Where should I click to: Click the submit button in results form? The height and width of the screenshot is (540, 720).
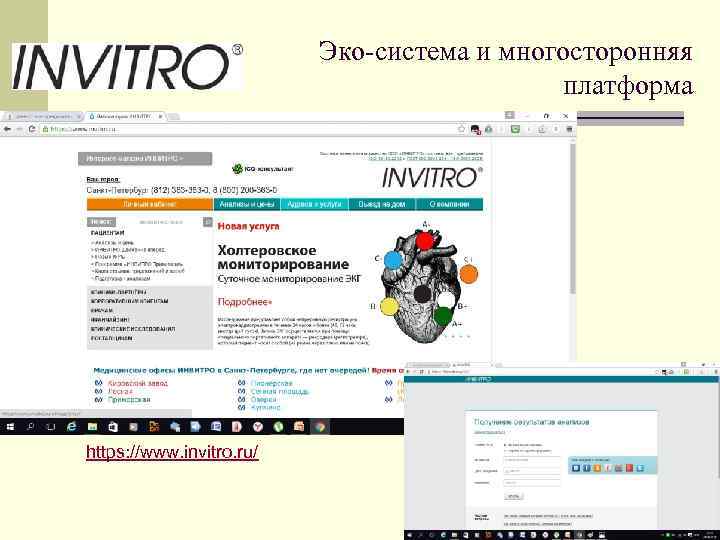[x=514, y=496]
